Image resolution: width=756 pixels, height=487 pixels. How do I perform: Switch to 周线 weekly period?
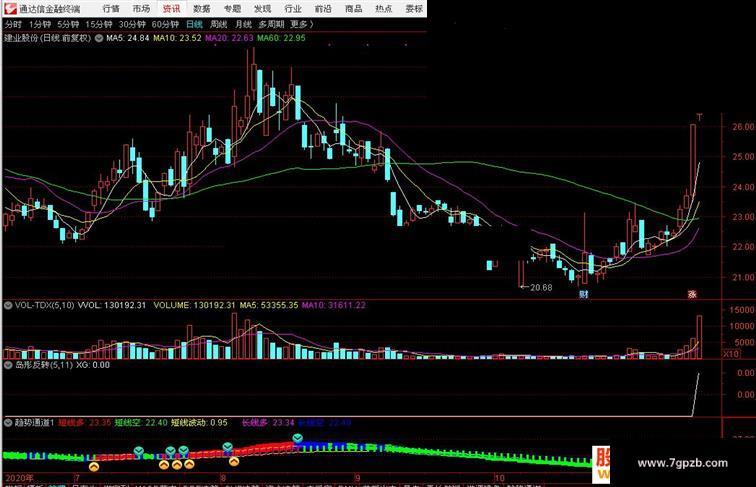click(x=218, y=24)
